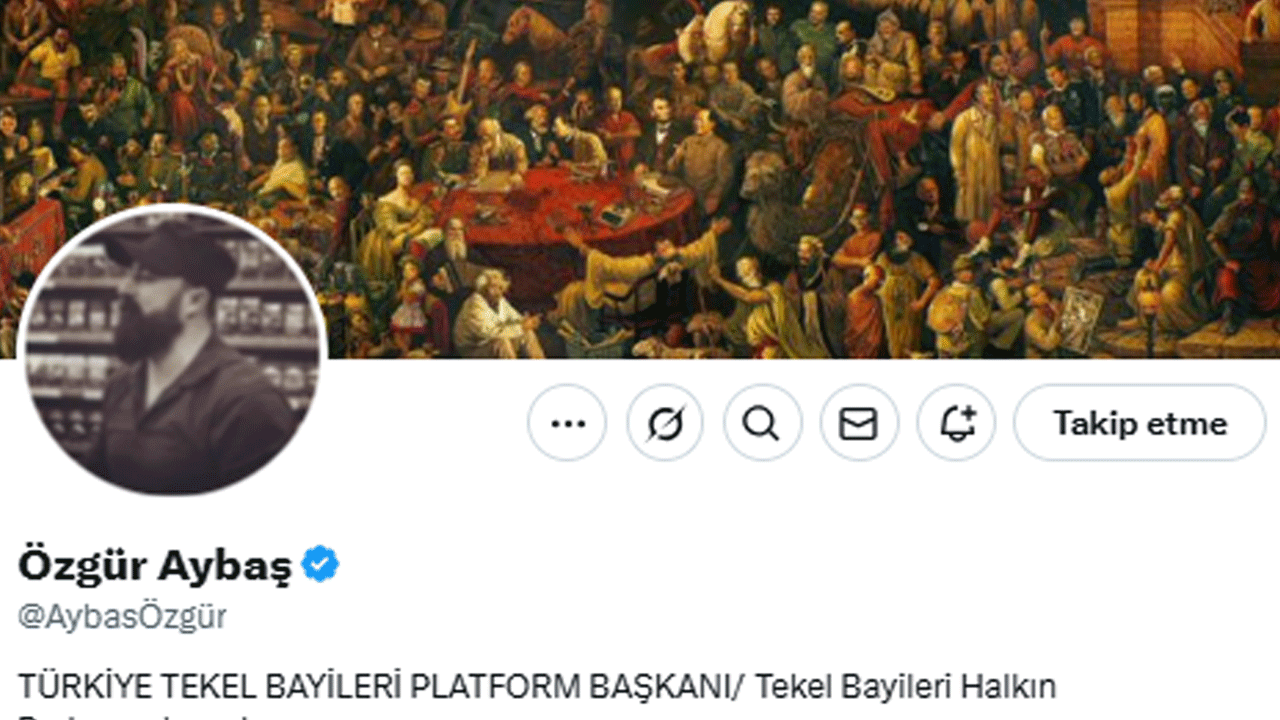Screen dimensions: 1280x720
Task: Click the TÜRKİYE TEKEL BAYİLERİ PLATFORM BAŞKANI bio text
Action: pos(381,687)
